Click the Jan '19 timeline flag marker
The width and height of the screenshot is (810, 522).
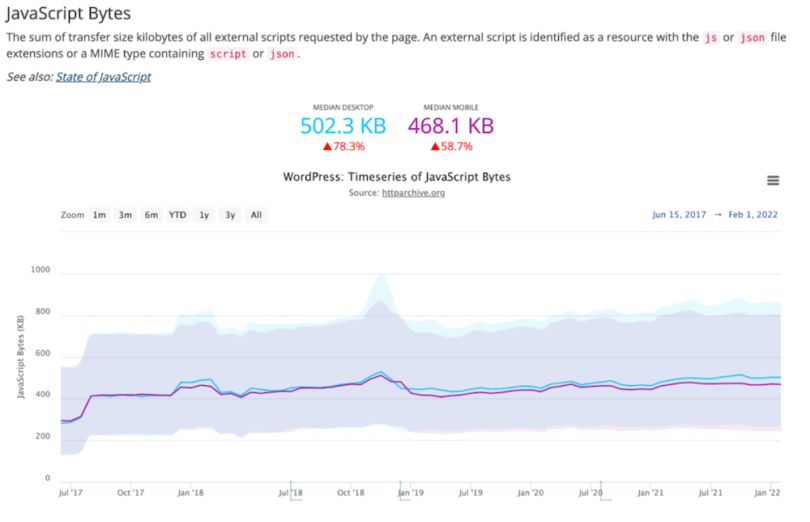[x=405, y=491]
